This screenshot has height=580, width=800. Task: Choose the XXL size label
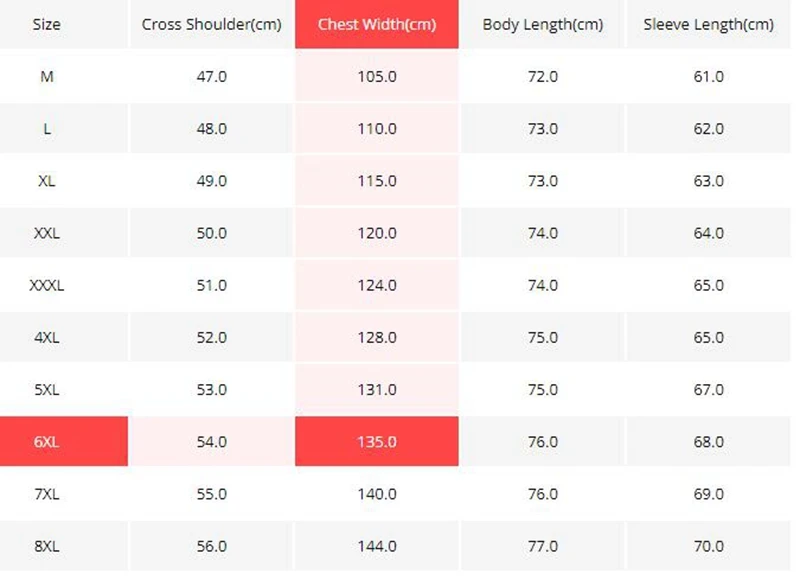point(47,233)
